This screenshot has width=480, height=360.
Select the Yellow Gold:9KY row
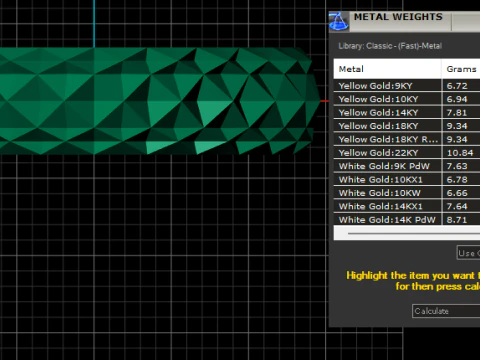[x=407, y=86]
